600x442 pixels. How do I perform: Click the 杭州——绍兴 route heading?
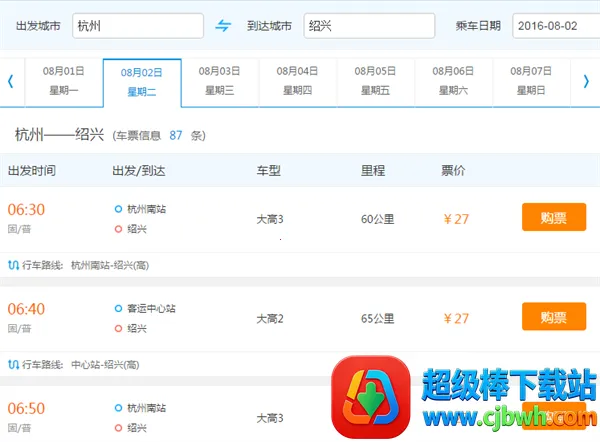[59, 134]
